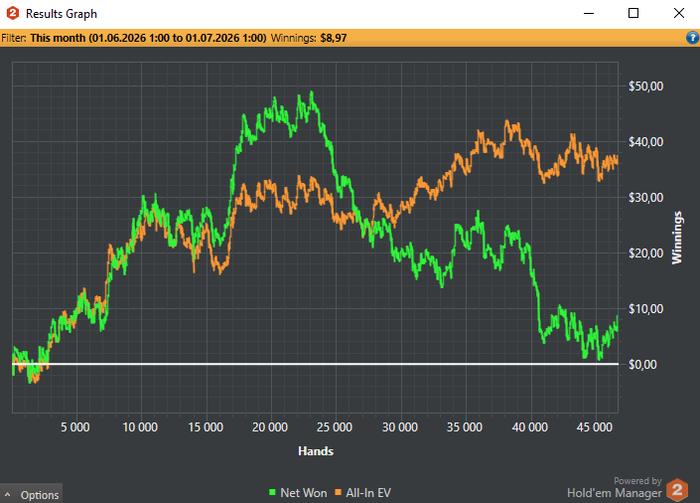This screenshot has width=700, height=503.
Task: Close the Results Graph window
Action: 679,13
